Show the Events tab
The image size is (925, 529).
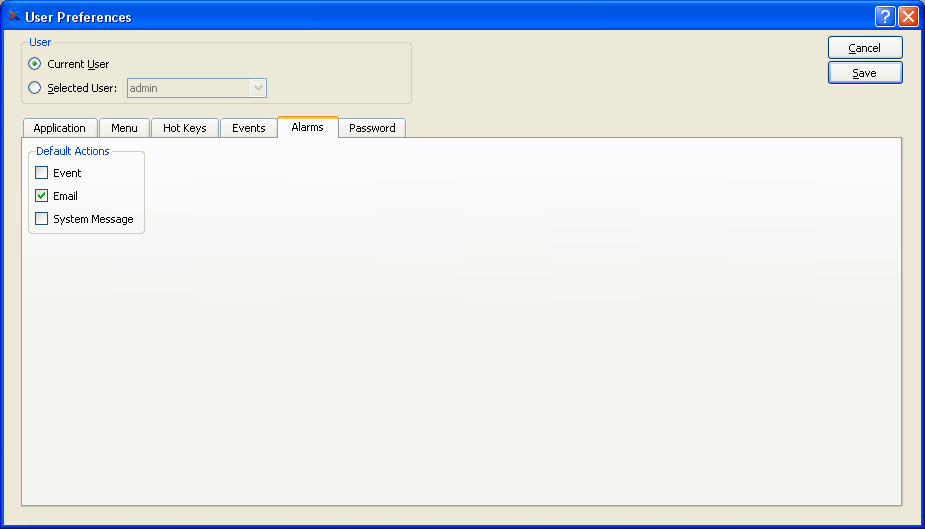click(x=248, y=128)
